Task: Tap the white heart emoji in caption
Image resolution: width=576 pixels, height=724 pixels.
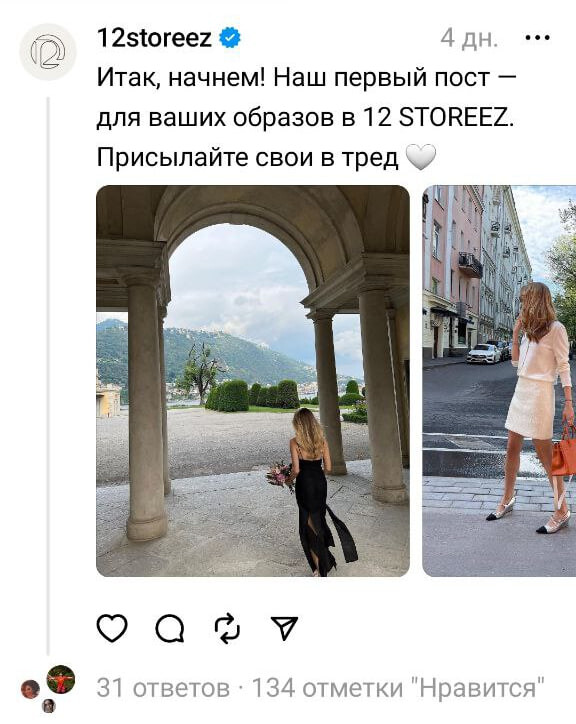Action: [420, 157]
